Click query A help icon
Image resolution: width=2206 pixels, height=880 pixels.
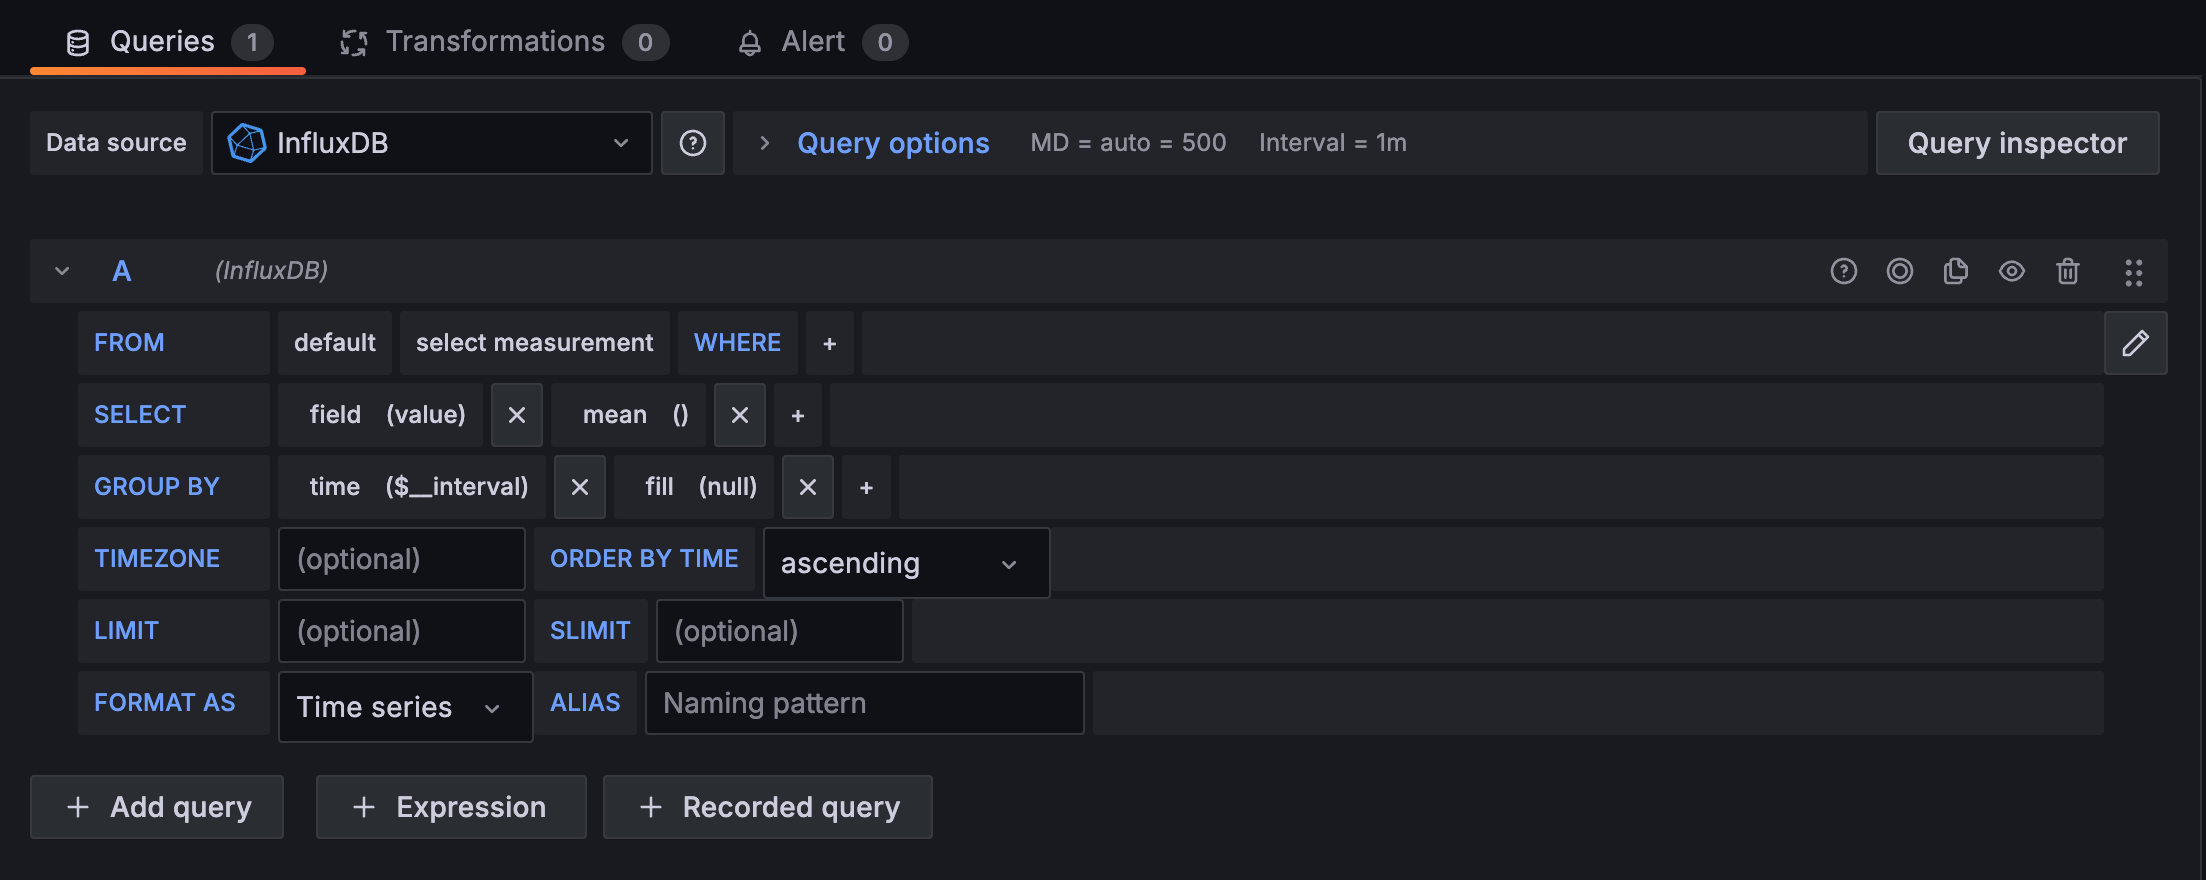tap(1843, 271)
